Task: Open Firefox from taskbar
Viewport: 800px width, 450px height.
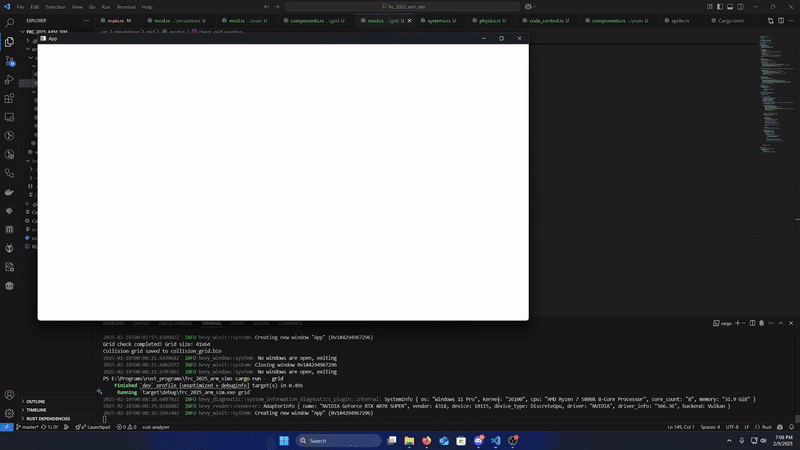Action: click(427, 441)
